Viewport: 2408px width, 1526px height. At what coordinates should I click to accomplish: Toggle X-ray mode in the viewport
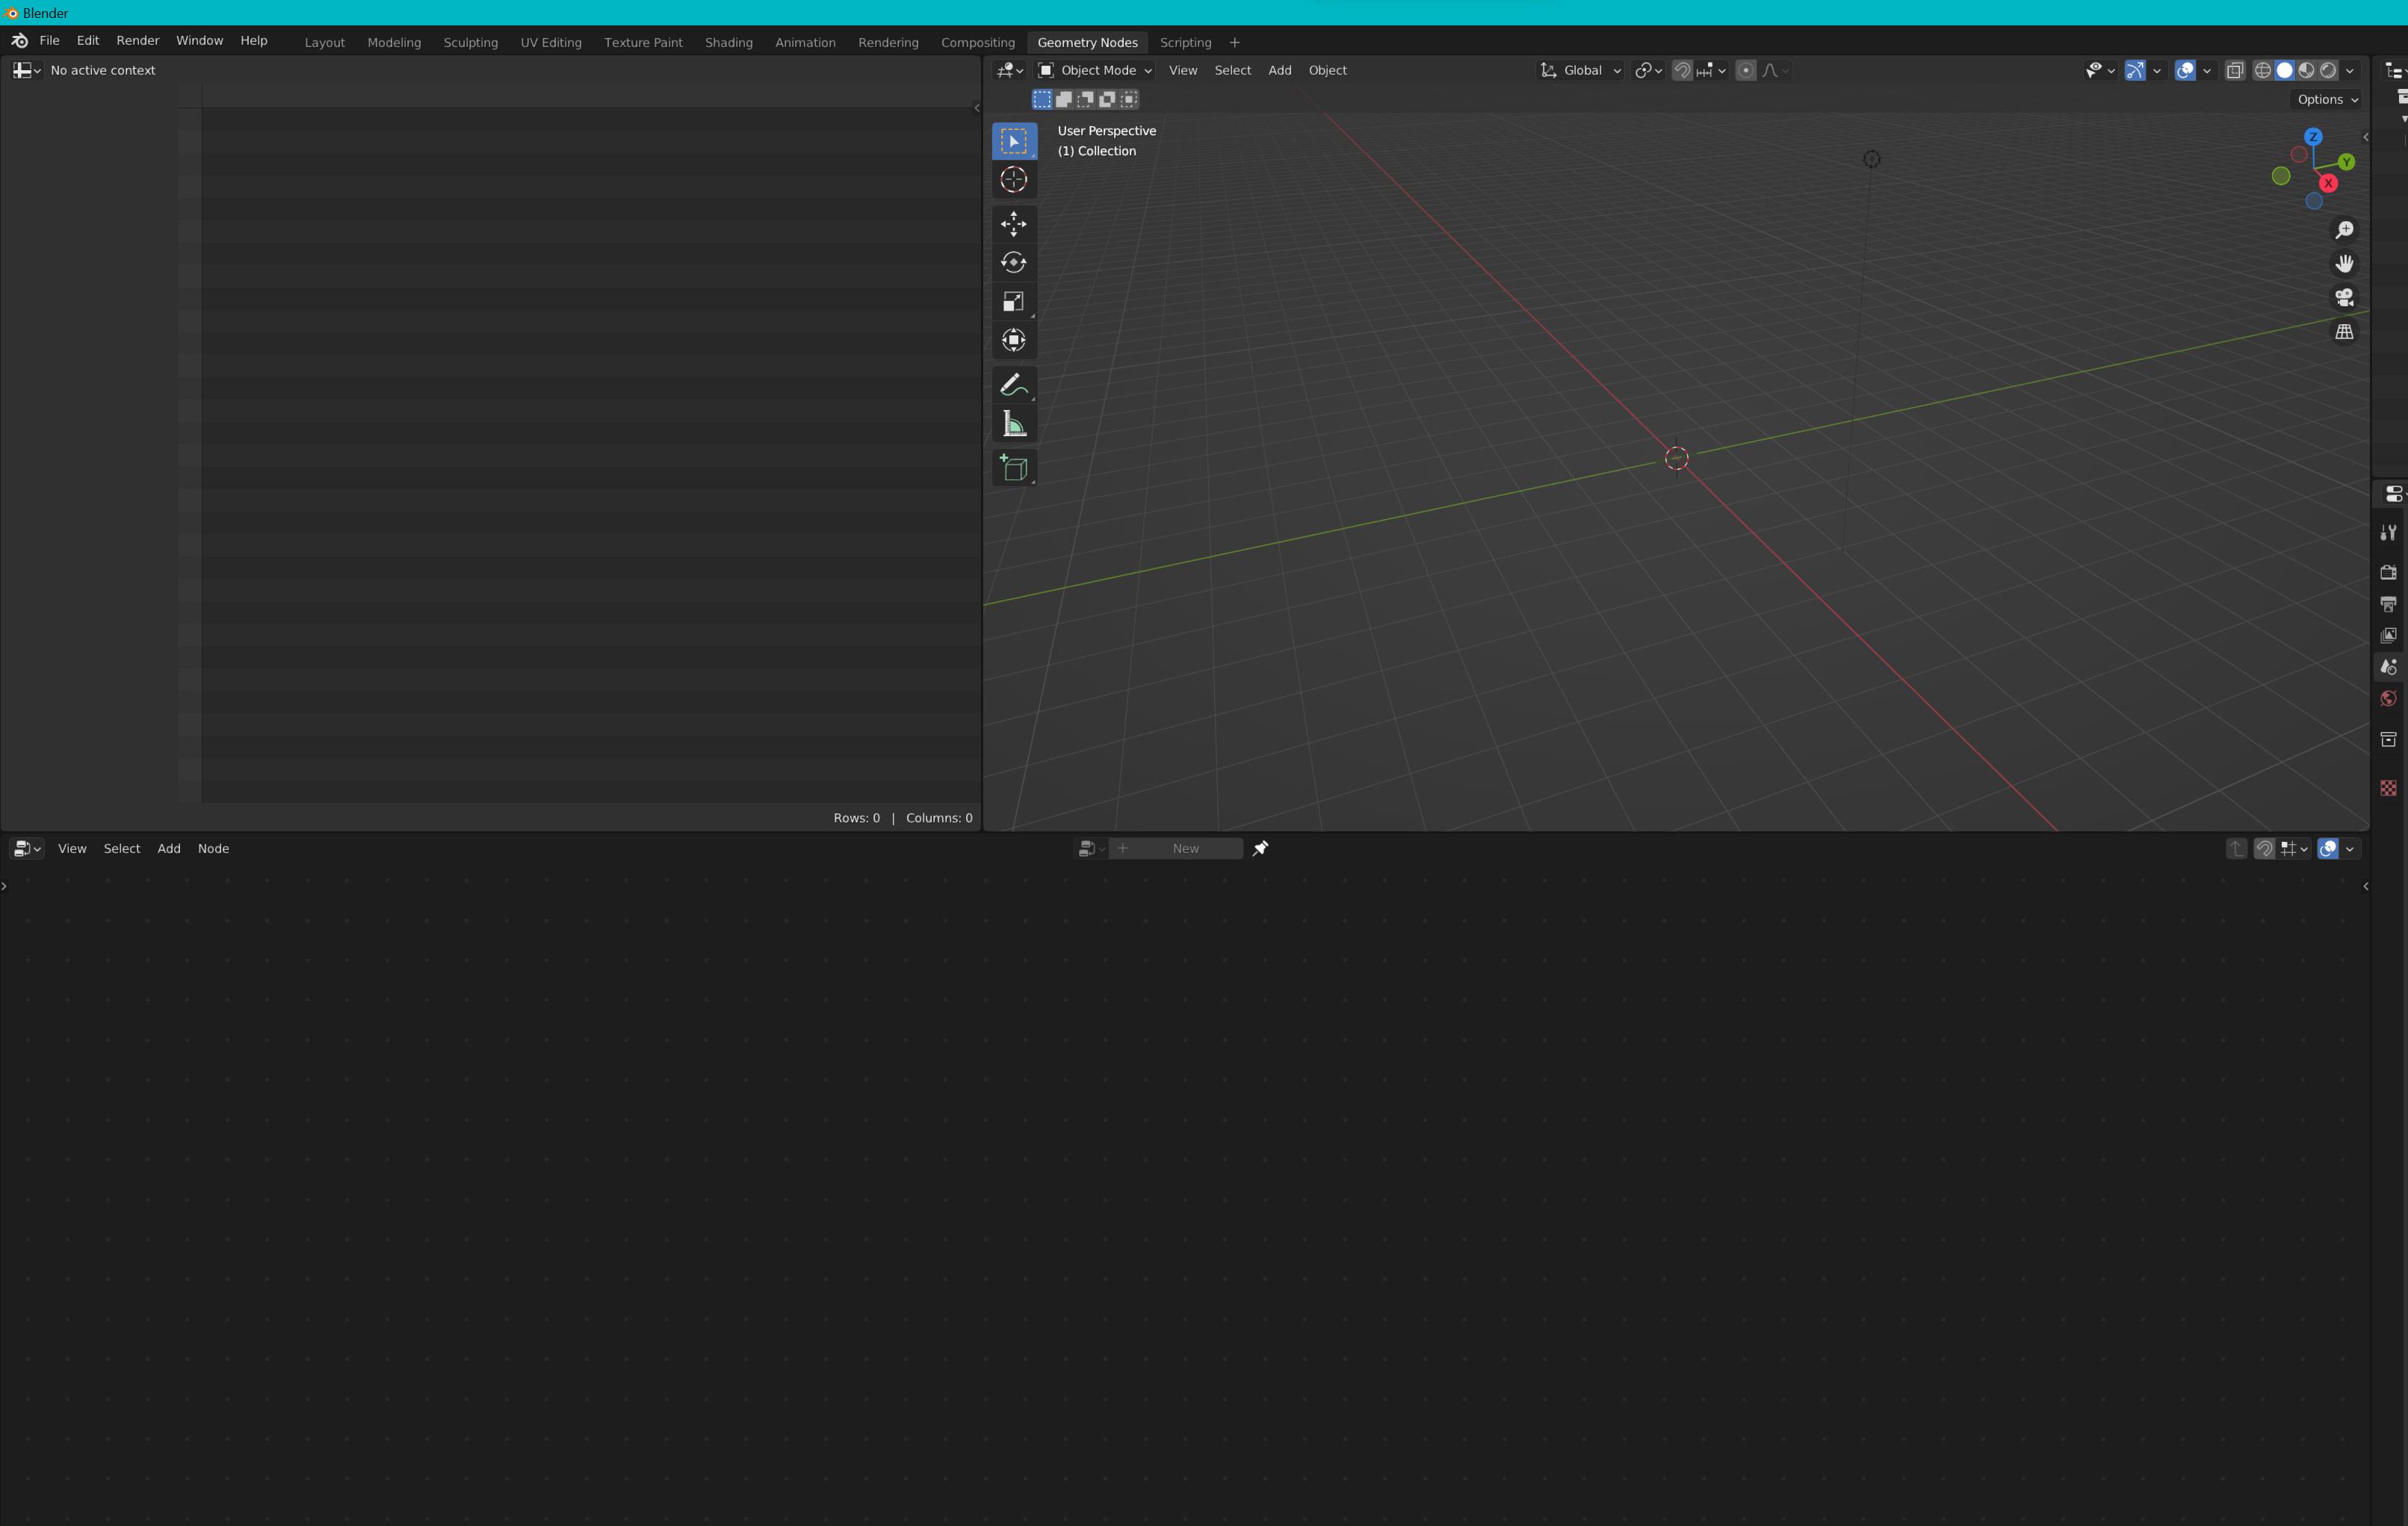(x=2235, y=70)
